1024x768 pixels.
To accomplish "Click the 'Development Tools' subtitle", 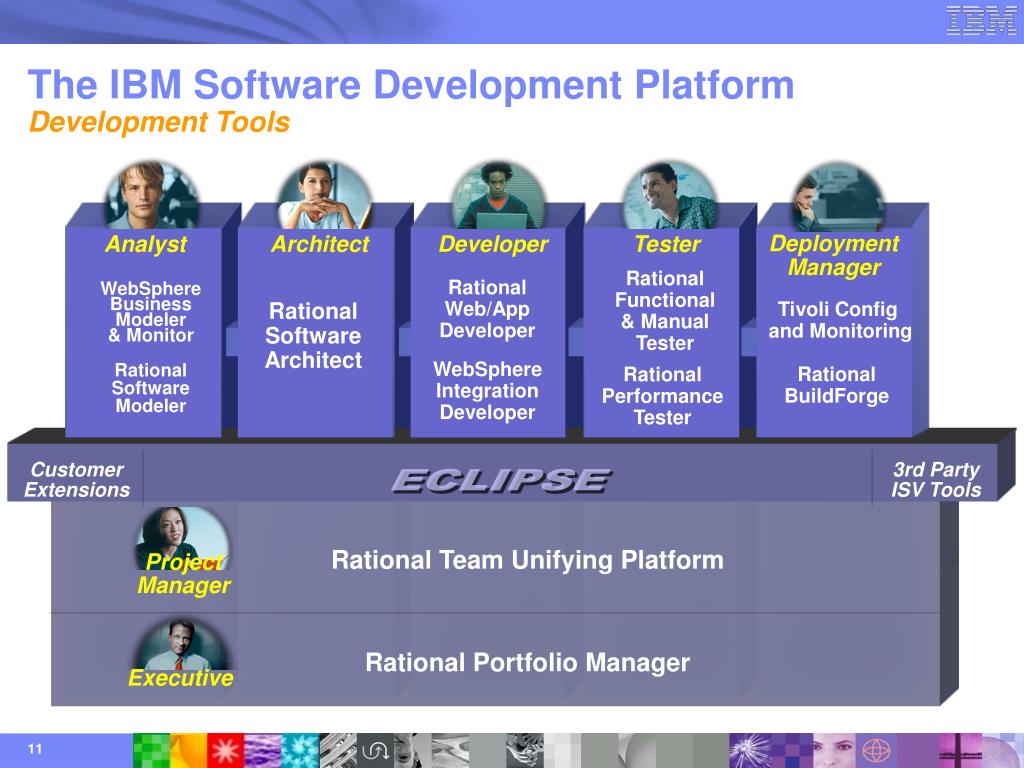I will (x=159, y=122).
